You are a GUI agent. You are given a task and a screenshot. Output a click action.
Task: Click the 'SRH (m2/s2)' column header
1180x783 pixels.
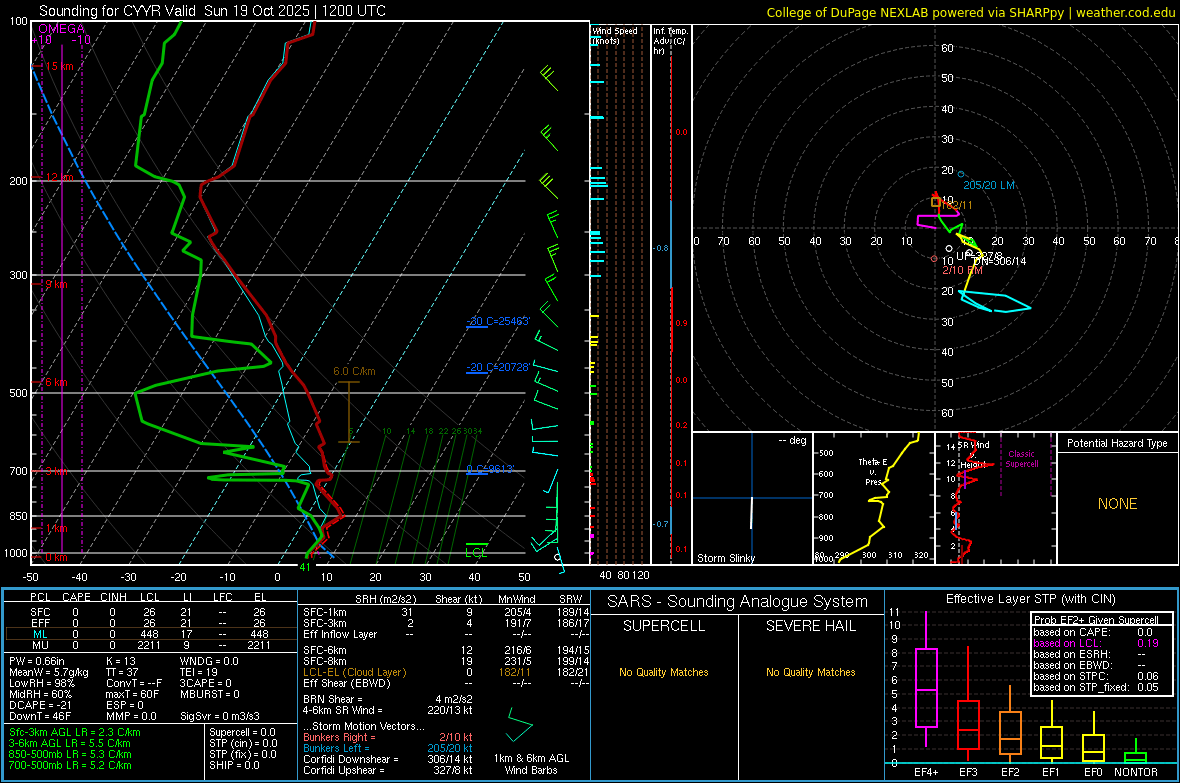385,599
